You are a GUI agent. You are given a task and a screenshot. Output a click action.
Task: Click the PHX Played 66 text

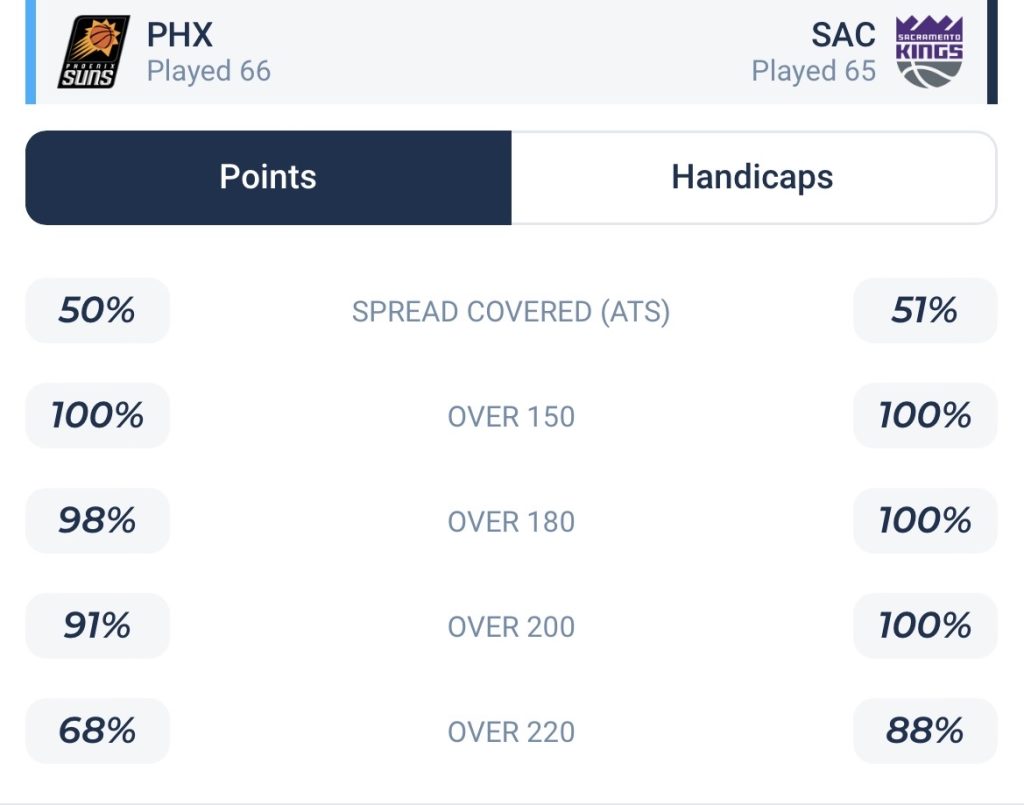point(208,71)
